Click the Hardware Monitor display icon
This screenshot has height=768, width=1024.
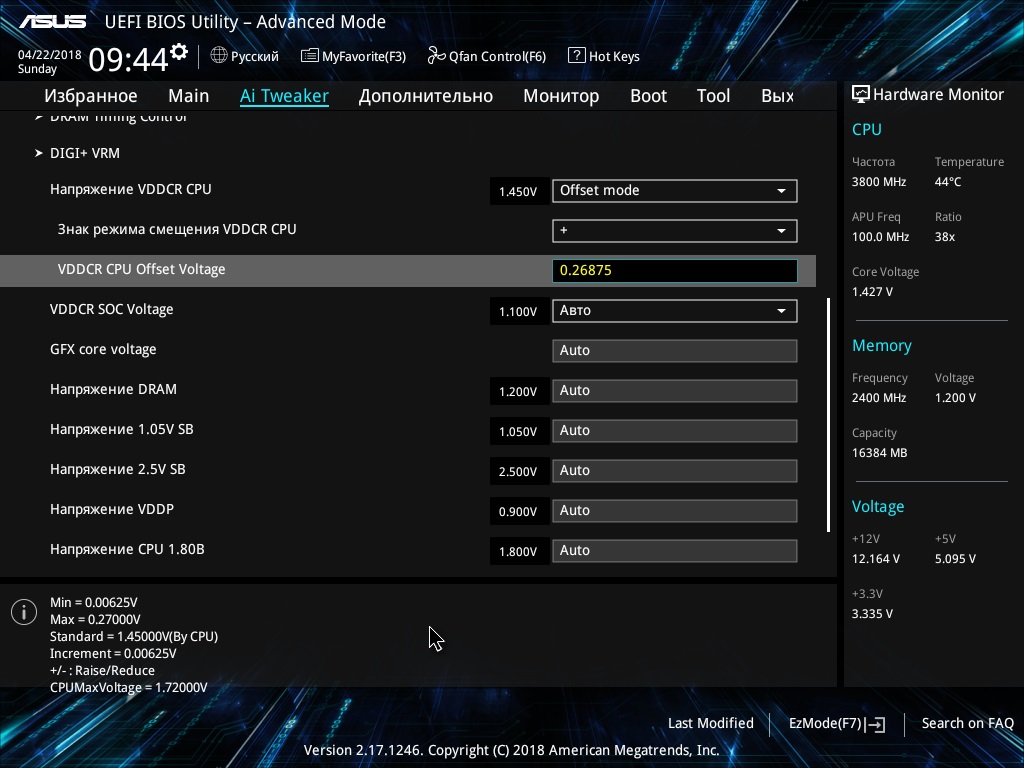861,95
